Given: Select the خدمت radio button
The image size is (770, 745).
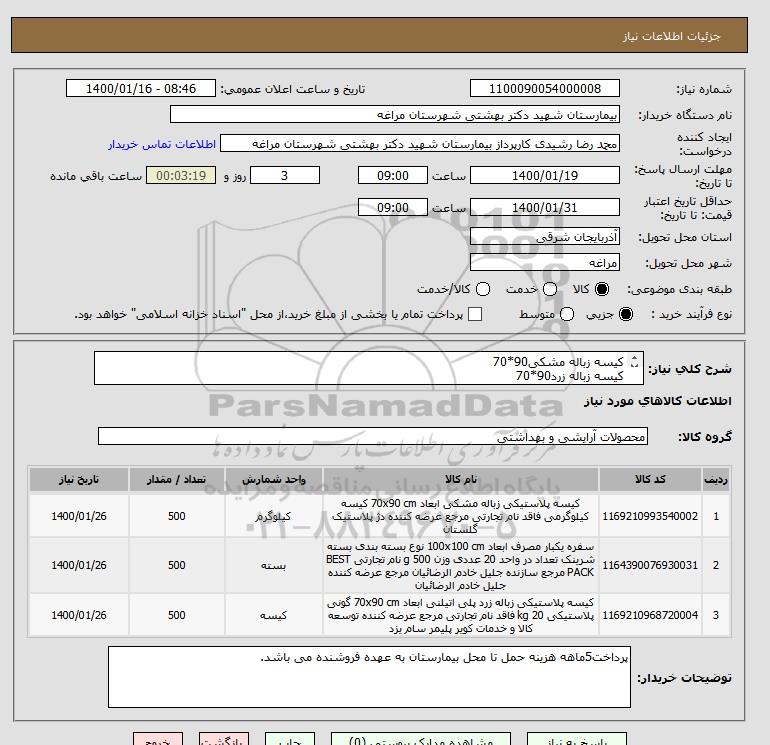Looking at the screenshot, I should point(550,289).
